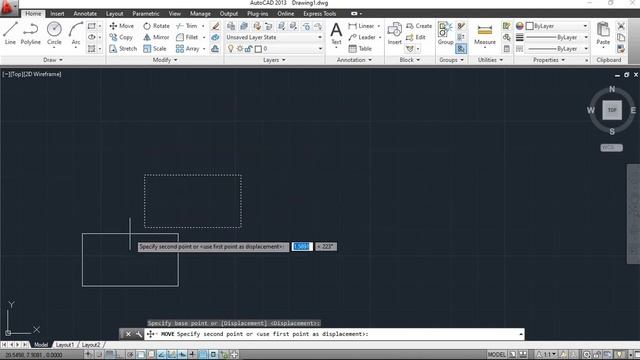Screen dimensions: 640x360
Task: Click the dynamic input distance field
Action: tap(302, 247)
